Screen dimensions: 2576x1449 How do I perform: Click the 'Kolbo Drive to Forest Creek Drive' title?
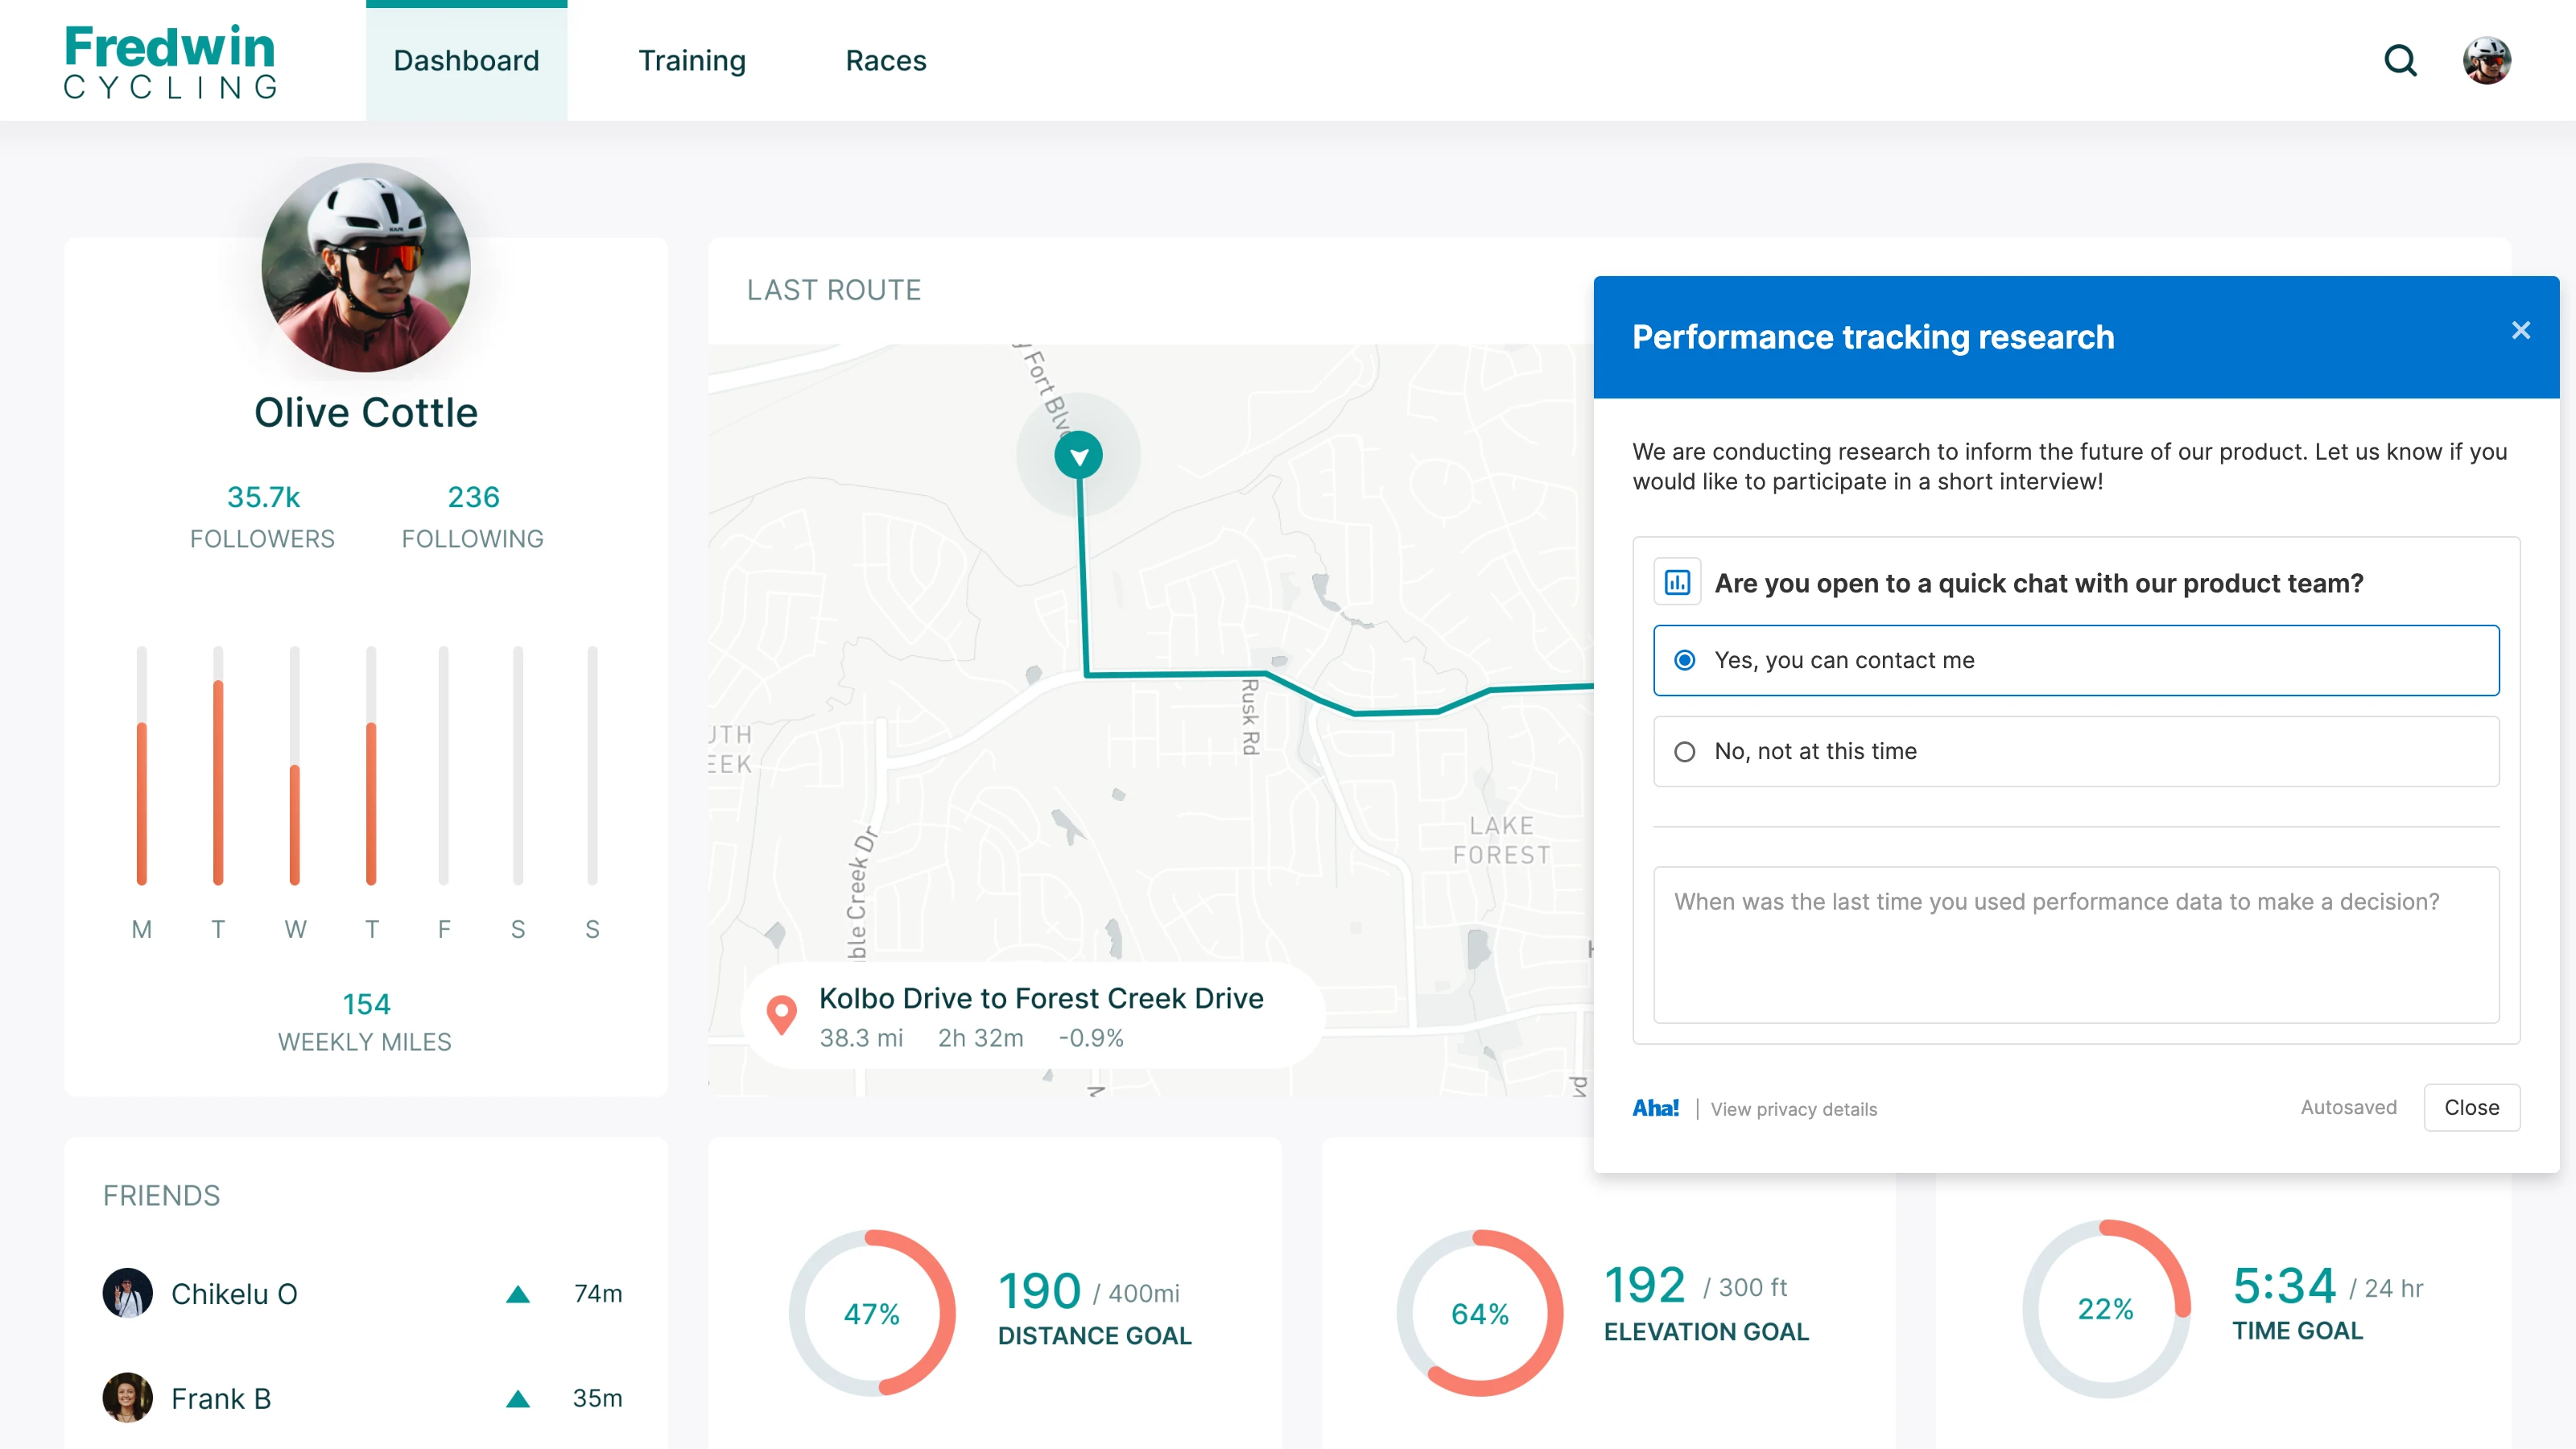pyautogui.click(x=1041, y=998)
